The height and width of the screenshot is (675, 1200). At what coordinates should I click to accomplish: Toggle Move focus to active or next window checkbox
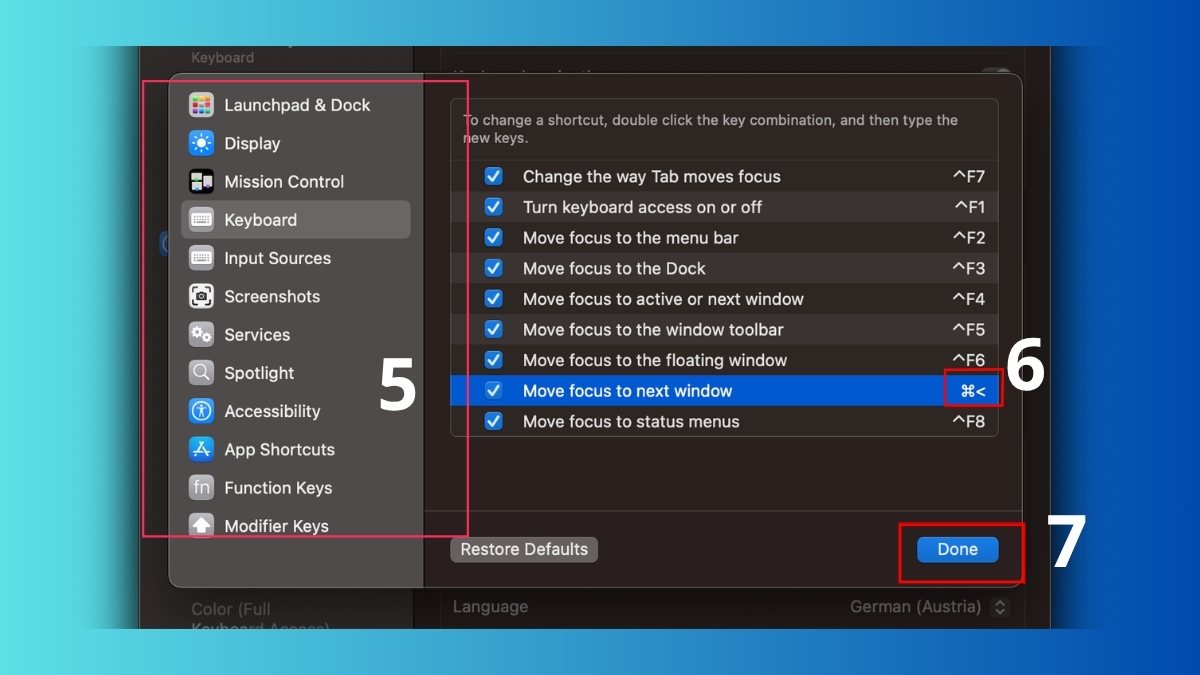pyautogui.click(x=494, y=299)
